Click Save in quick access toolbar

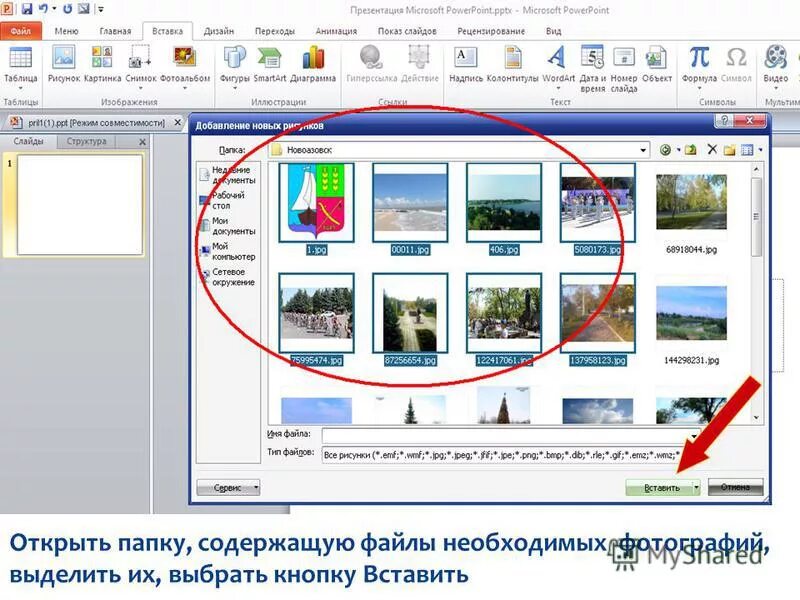tap(27, 9)
